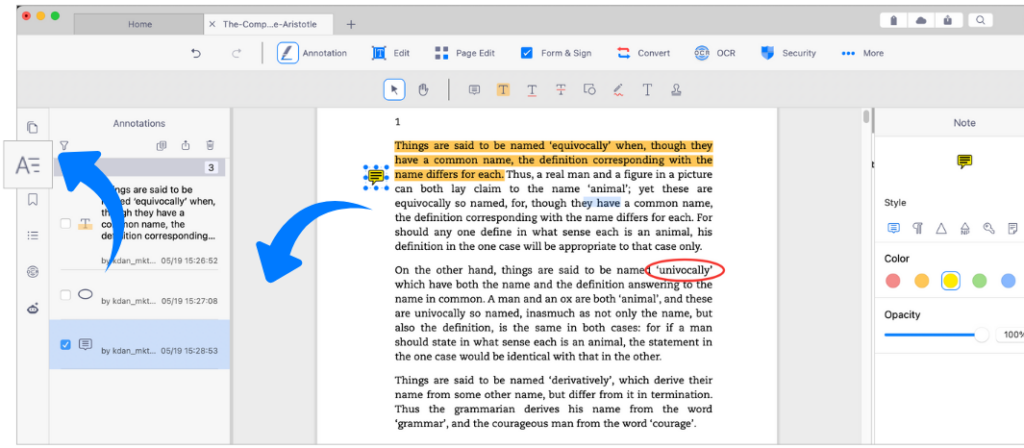Open the page thumbnails sidebar panel
1024x448 pixels.
pyautogui.click(x=32, y=127)
